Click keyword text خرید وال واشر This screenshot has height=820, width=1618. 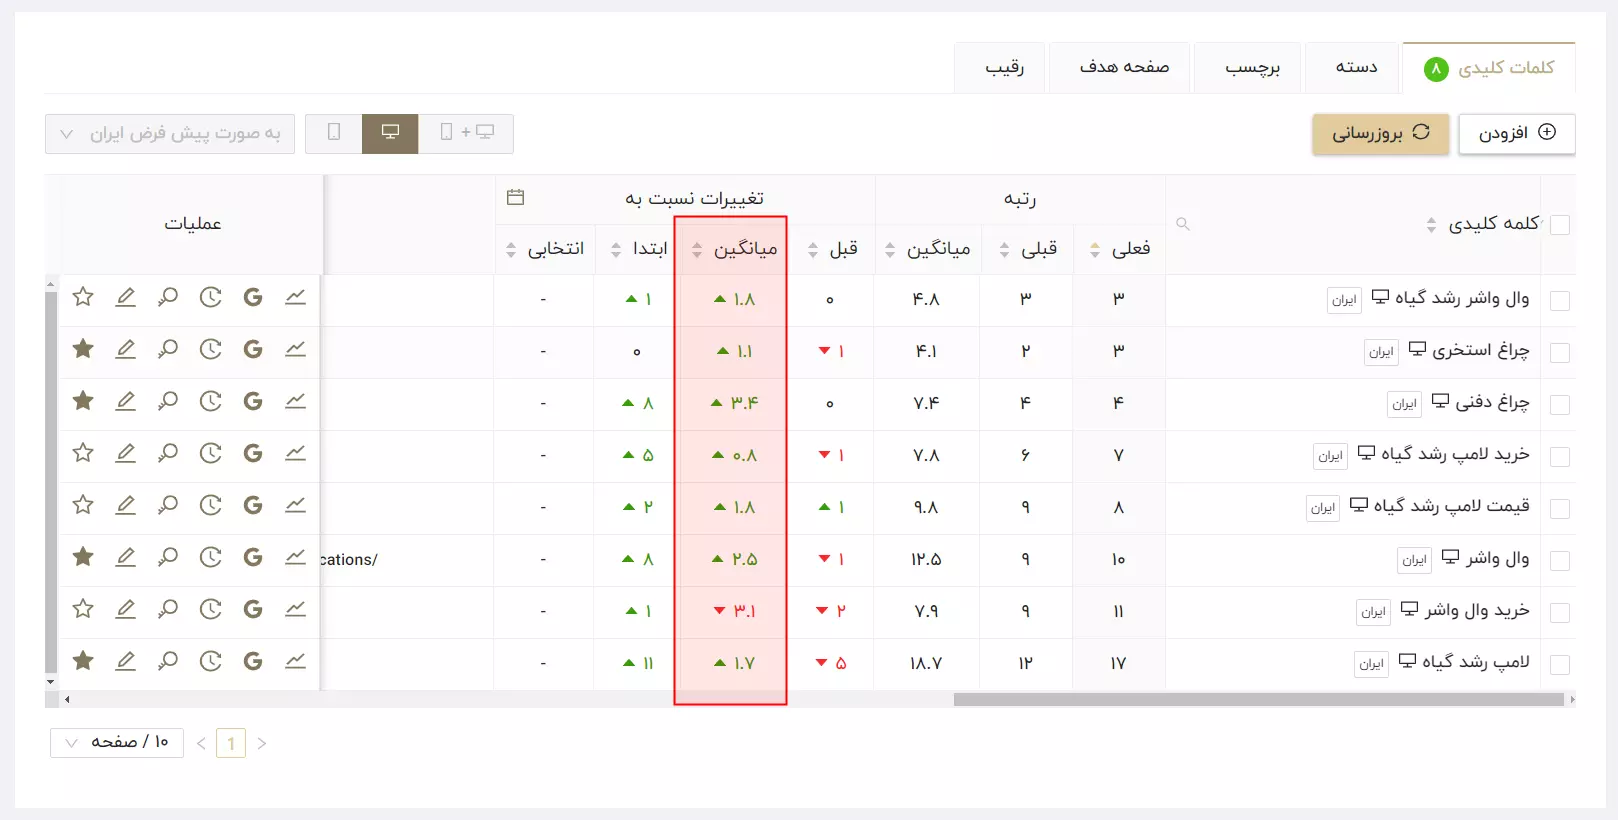[x=1477, y=610]
